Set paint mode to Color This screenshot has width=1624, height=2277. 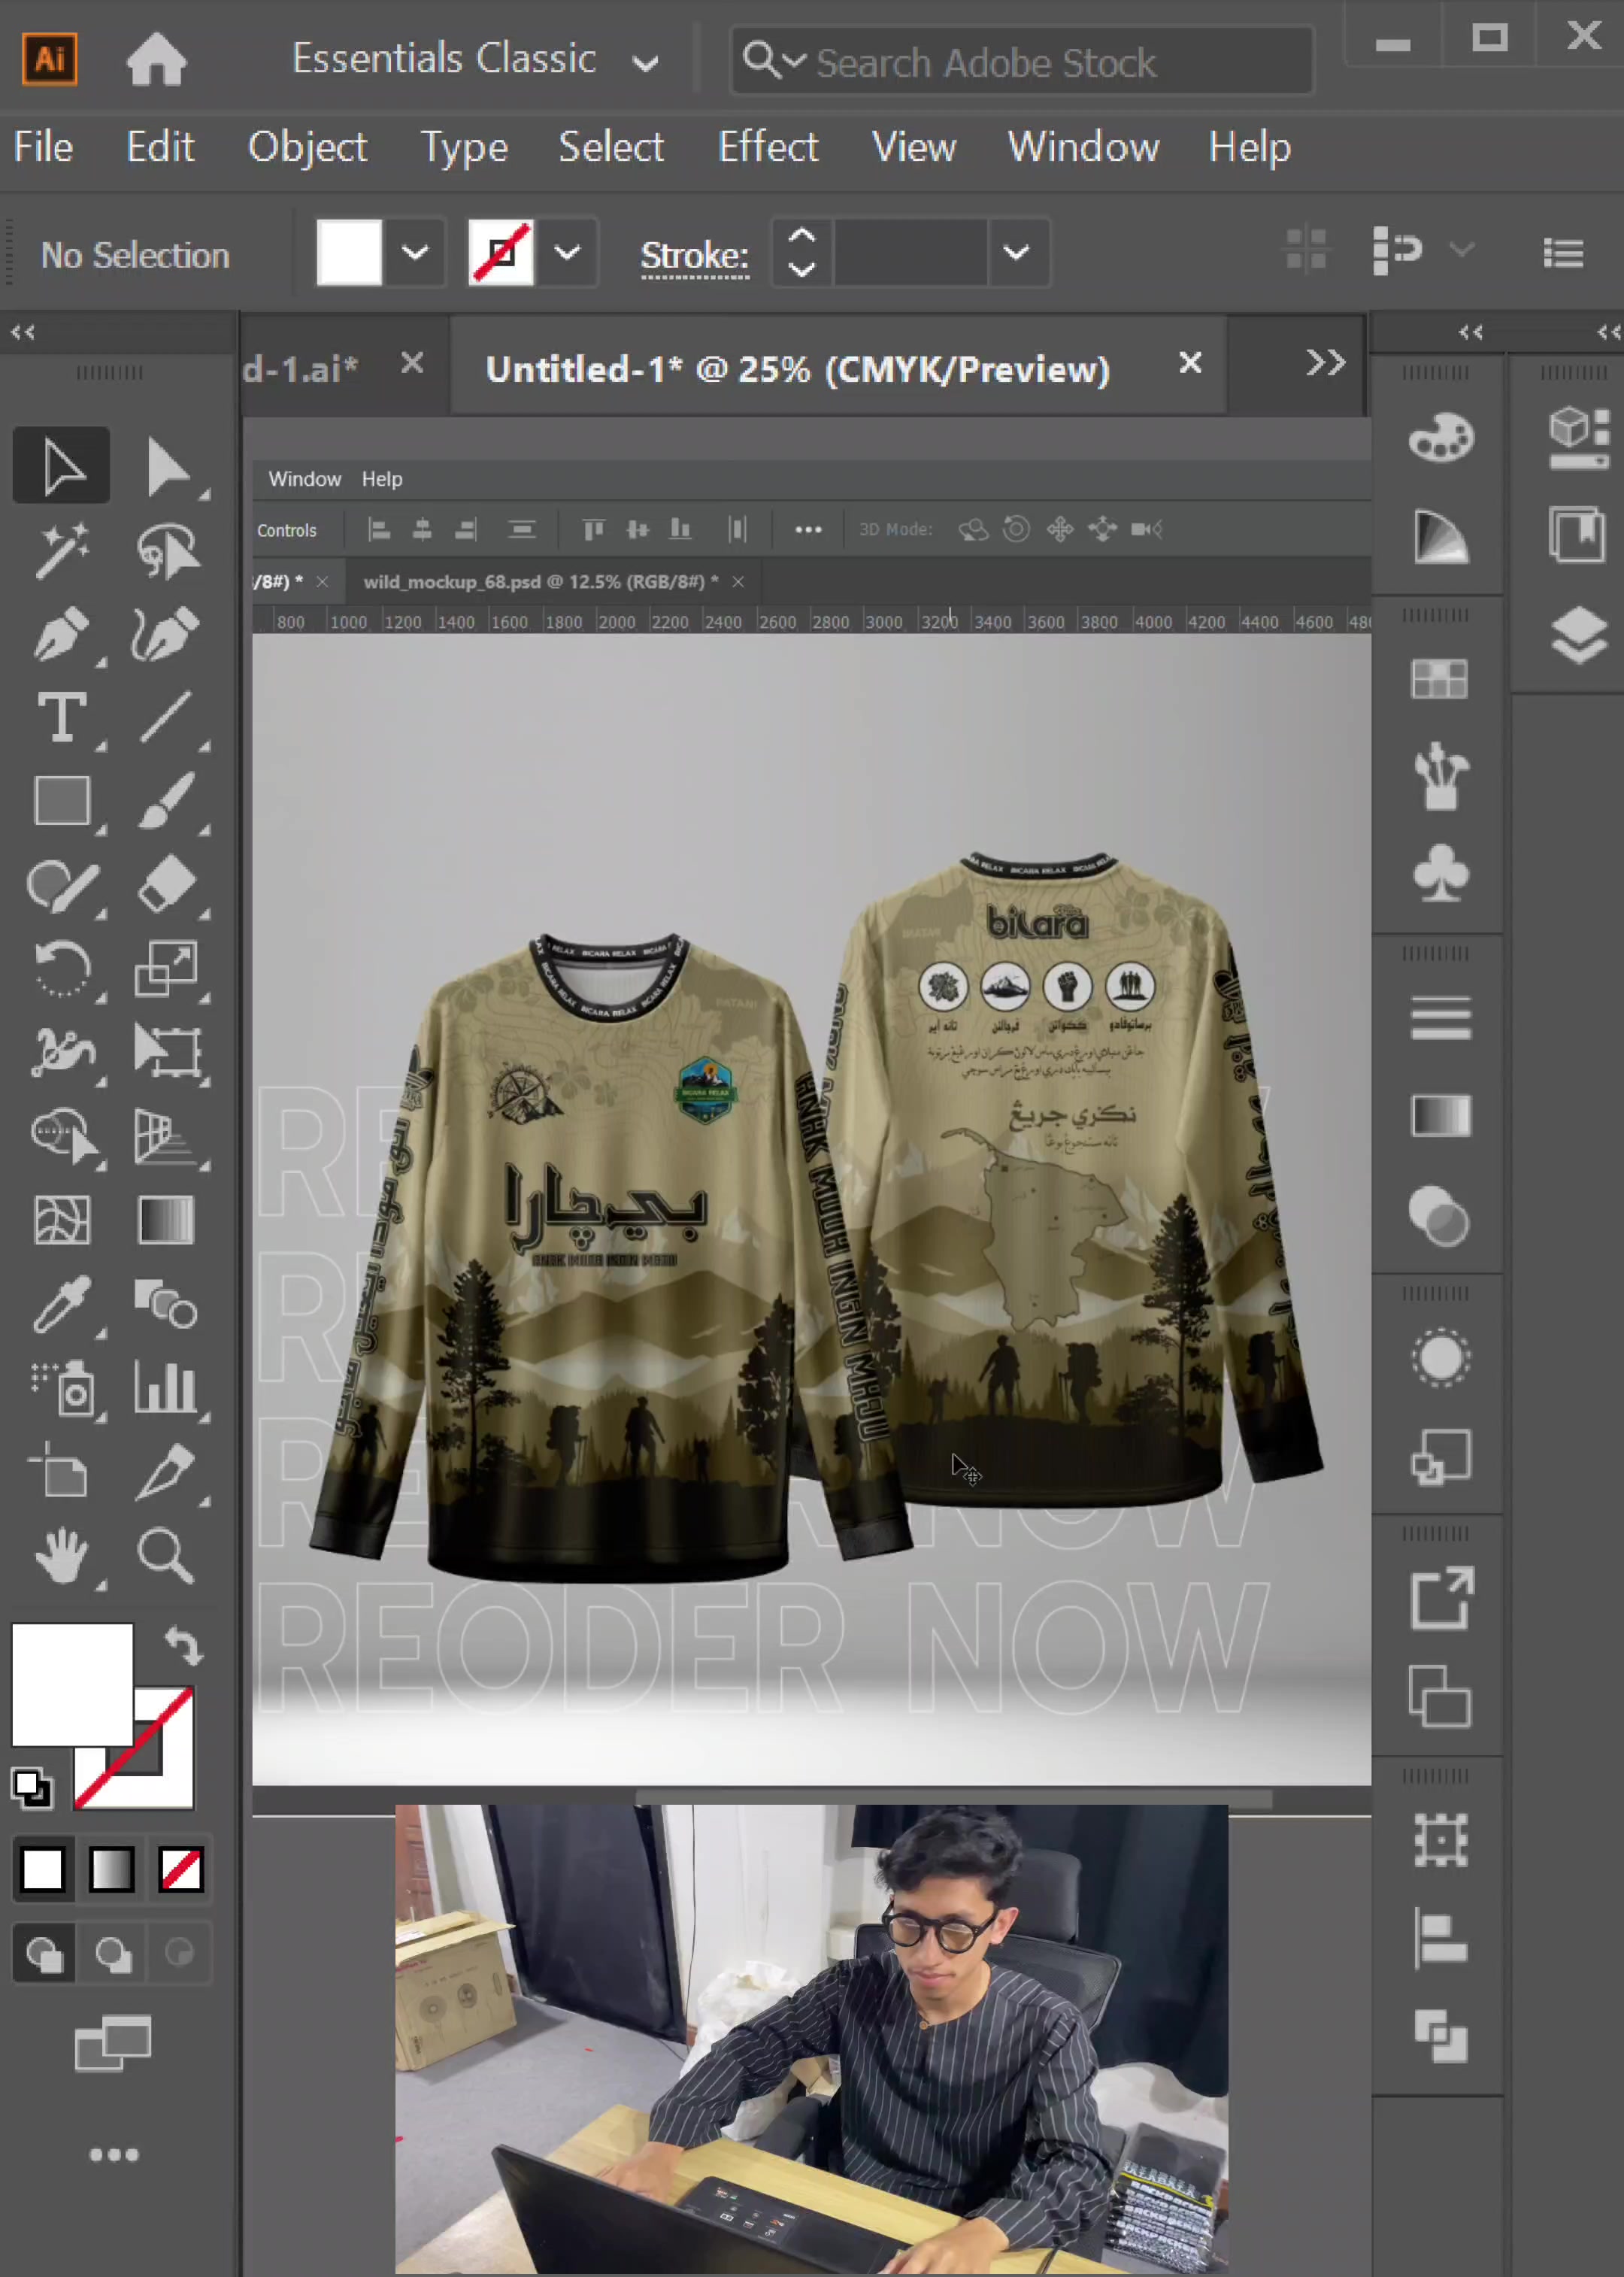42,1869
